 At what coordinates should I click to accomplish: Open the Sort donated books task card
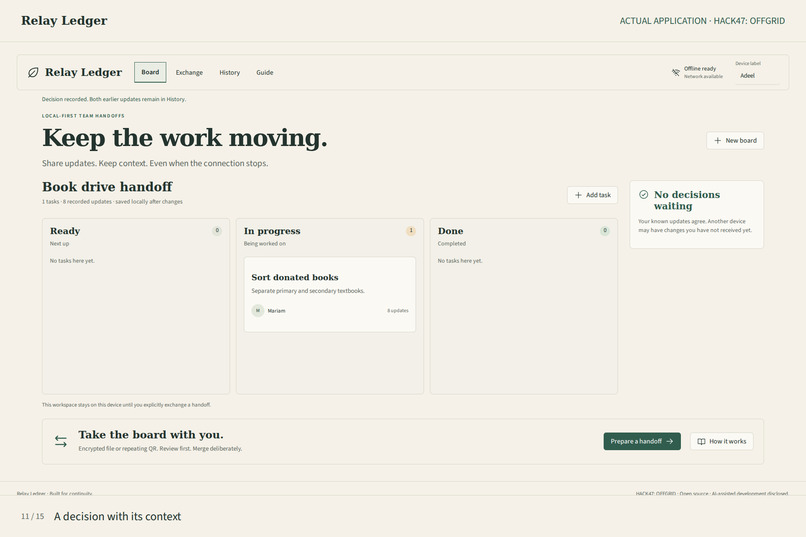click(330, 295)
